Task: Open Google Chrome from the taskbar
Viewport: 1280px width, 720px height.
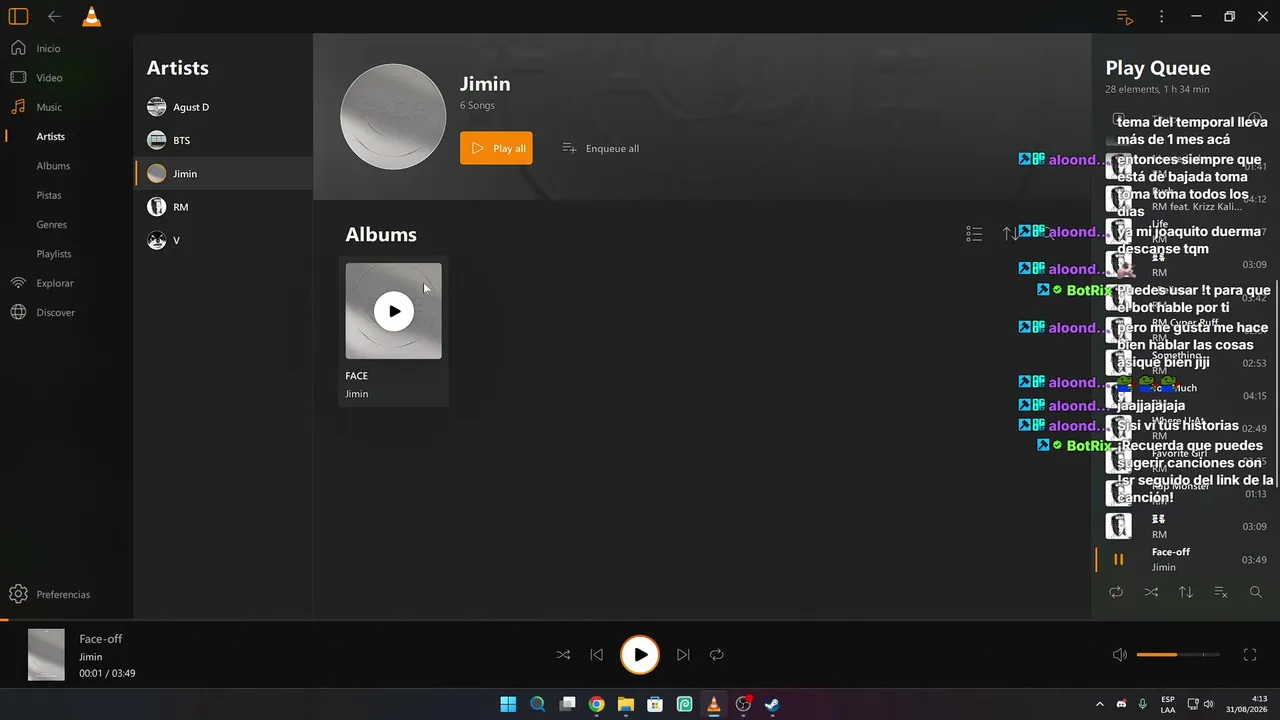Action: (x=596, y=704)
